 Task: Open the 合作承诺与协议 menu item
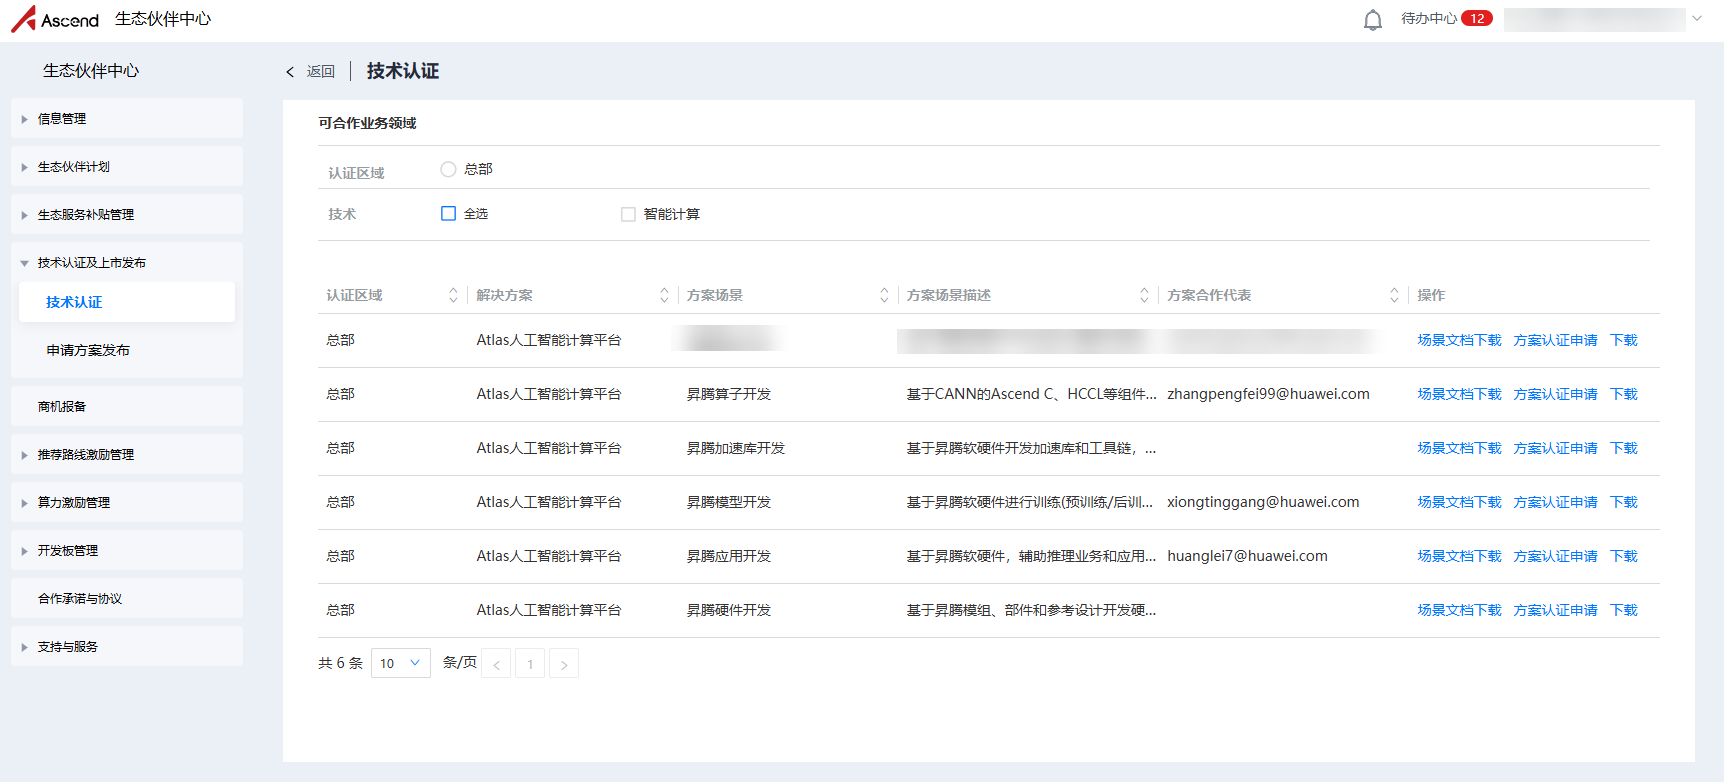pos(127,598)
